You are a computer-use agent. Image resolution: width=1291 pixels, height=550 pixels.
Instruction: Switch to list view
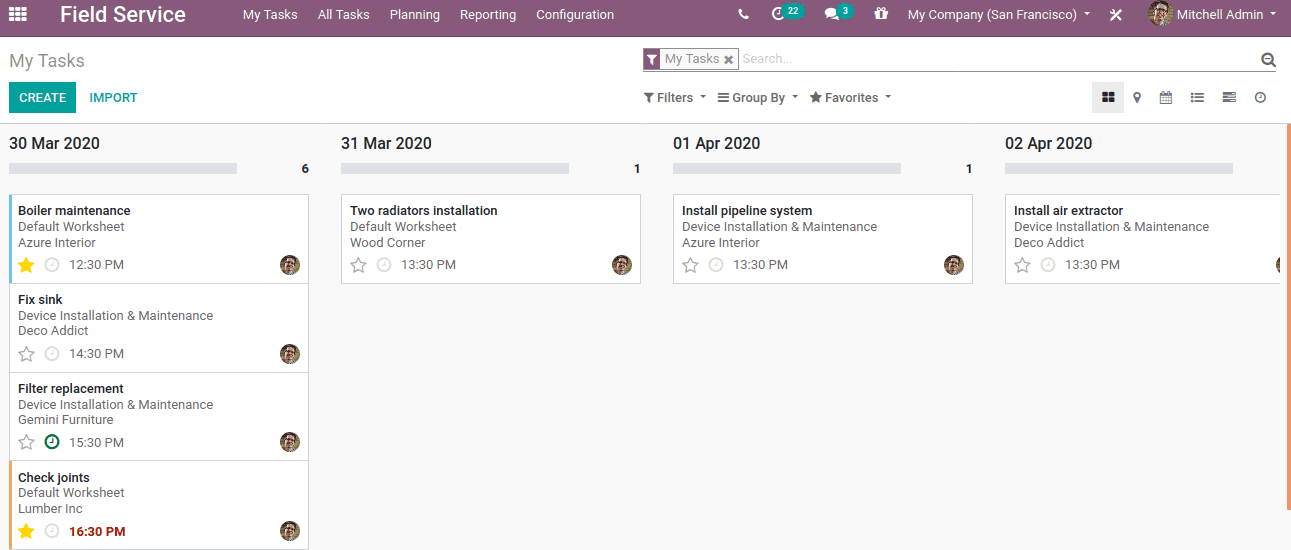(x=1197, y=97)
